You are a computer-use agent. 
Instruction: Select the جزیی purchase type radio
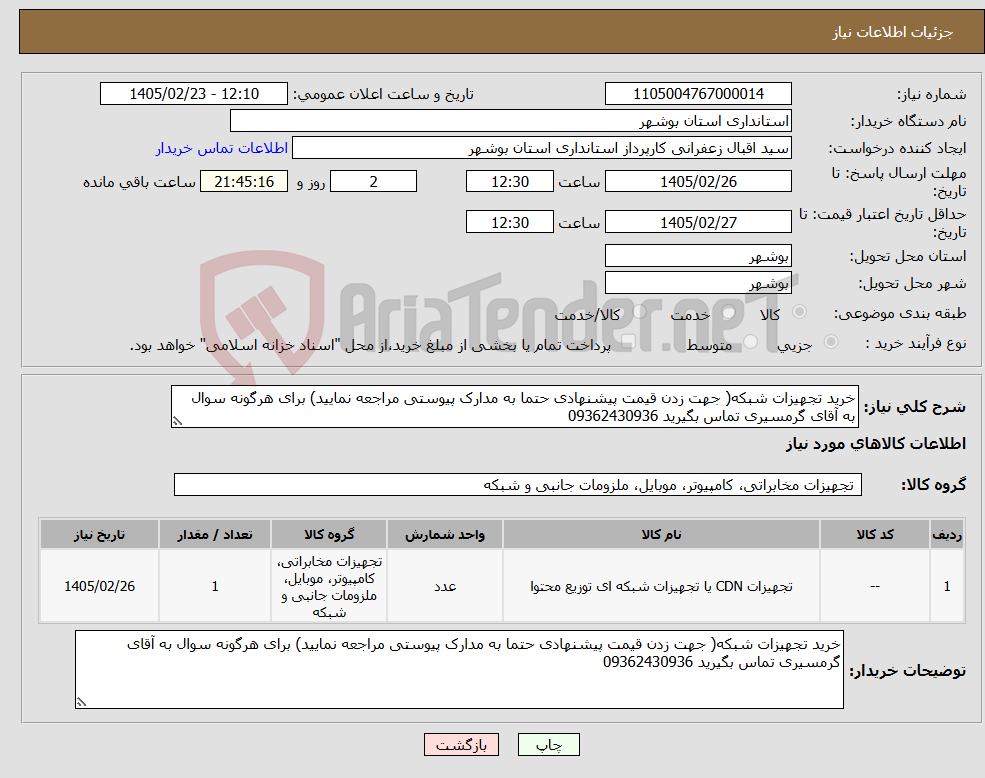pyautogui.click(x=830, y=341)
